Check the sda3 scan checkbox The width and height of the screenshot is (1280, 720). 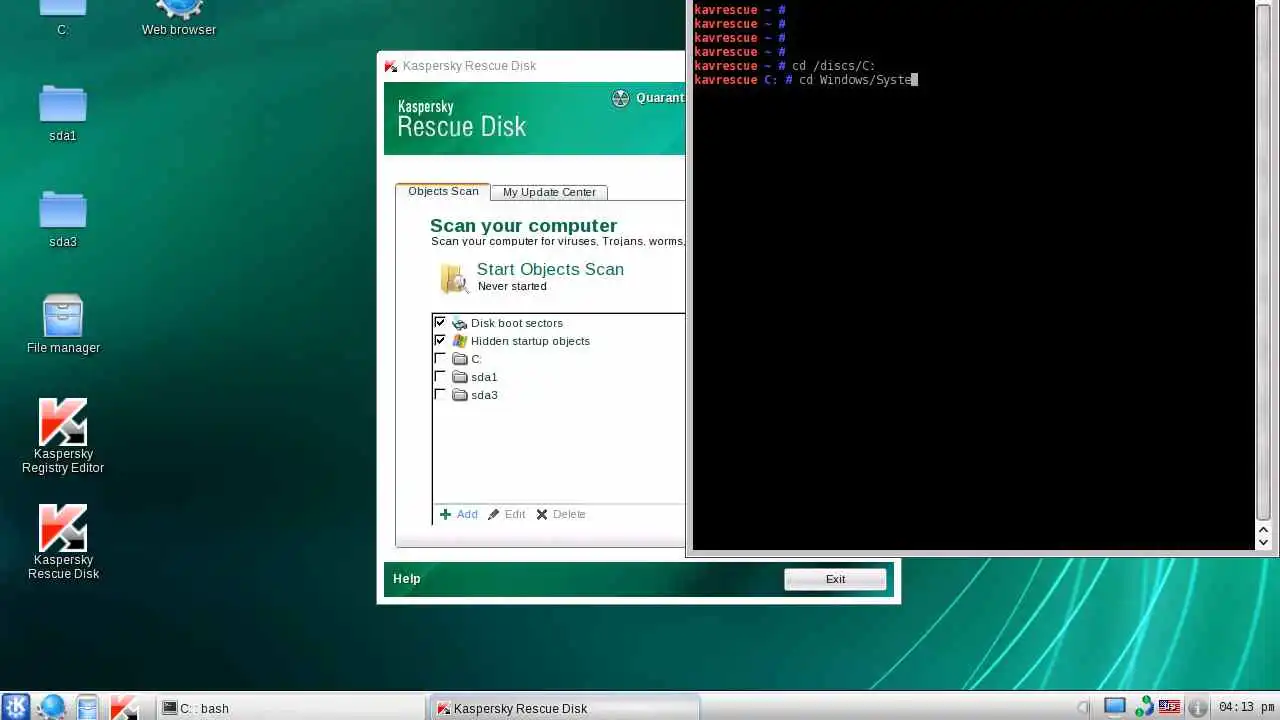pos(440,395)
